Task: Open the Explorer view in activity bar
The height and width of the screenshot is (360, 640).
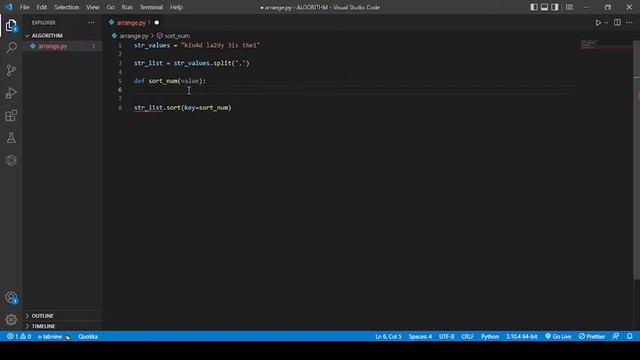Action: point(11,26)
